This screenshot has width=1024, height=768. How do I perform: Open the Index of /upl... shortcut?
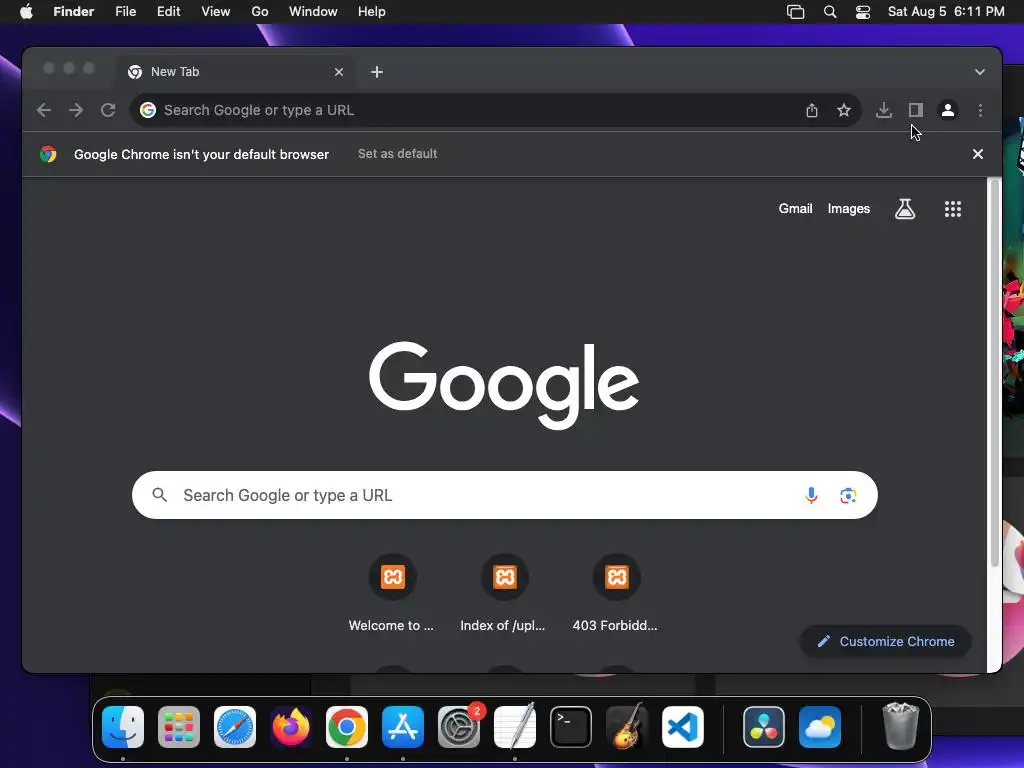tap(504, 593)
